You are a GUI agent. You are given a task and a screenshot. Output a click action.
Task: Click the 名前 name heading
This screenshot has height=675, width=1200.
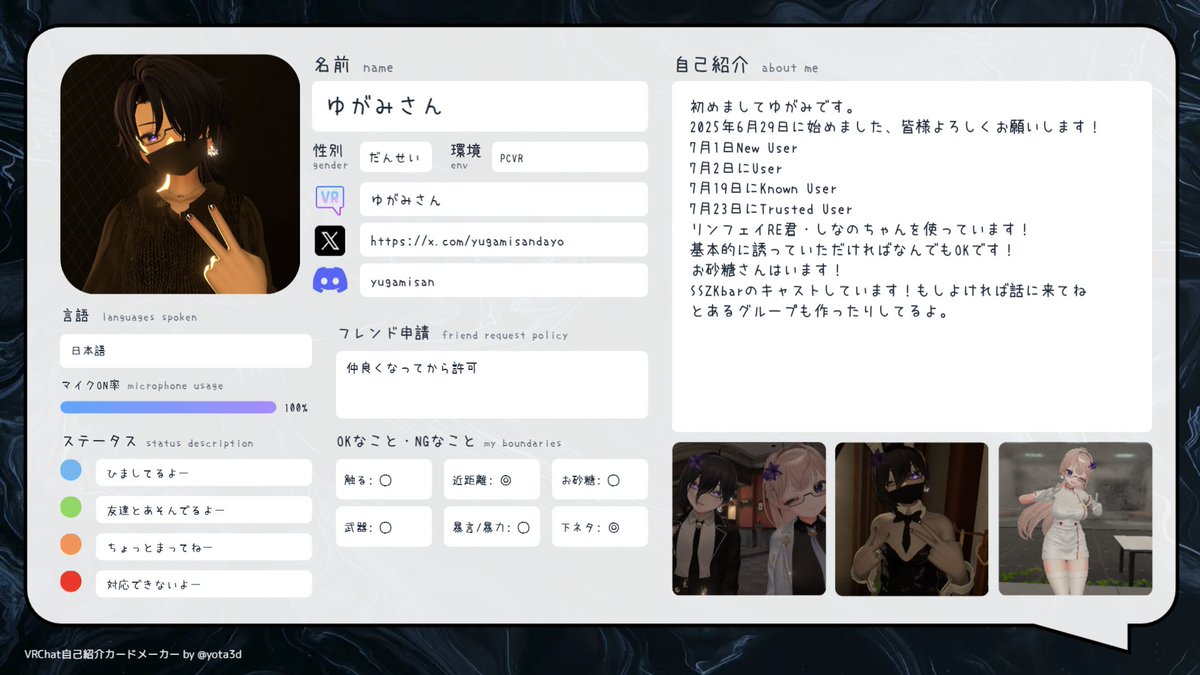[x=354, y=66]
